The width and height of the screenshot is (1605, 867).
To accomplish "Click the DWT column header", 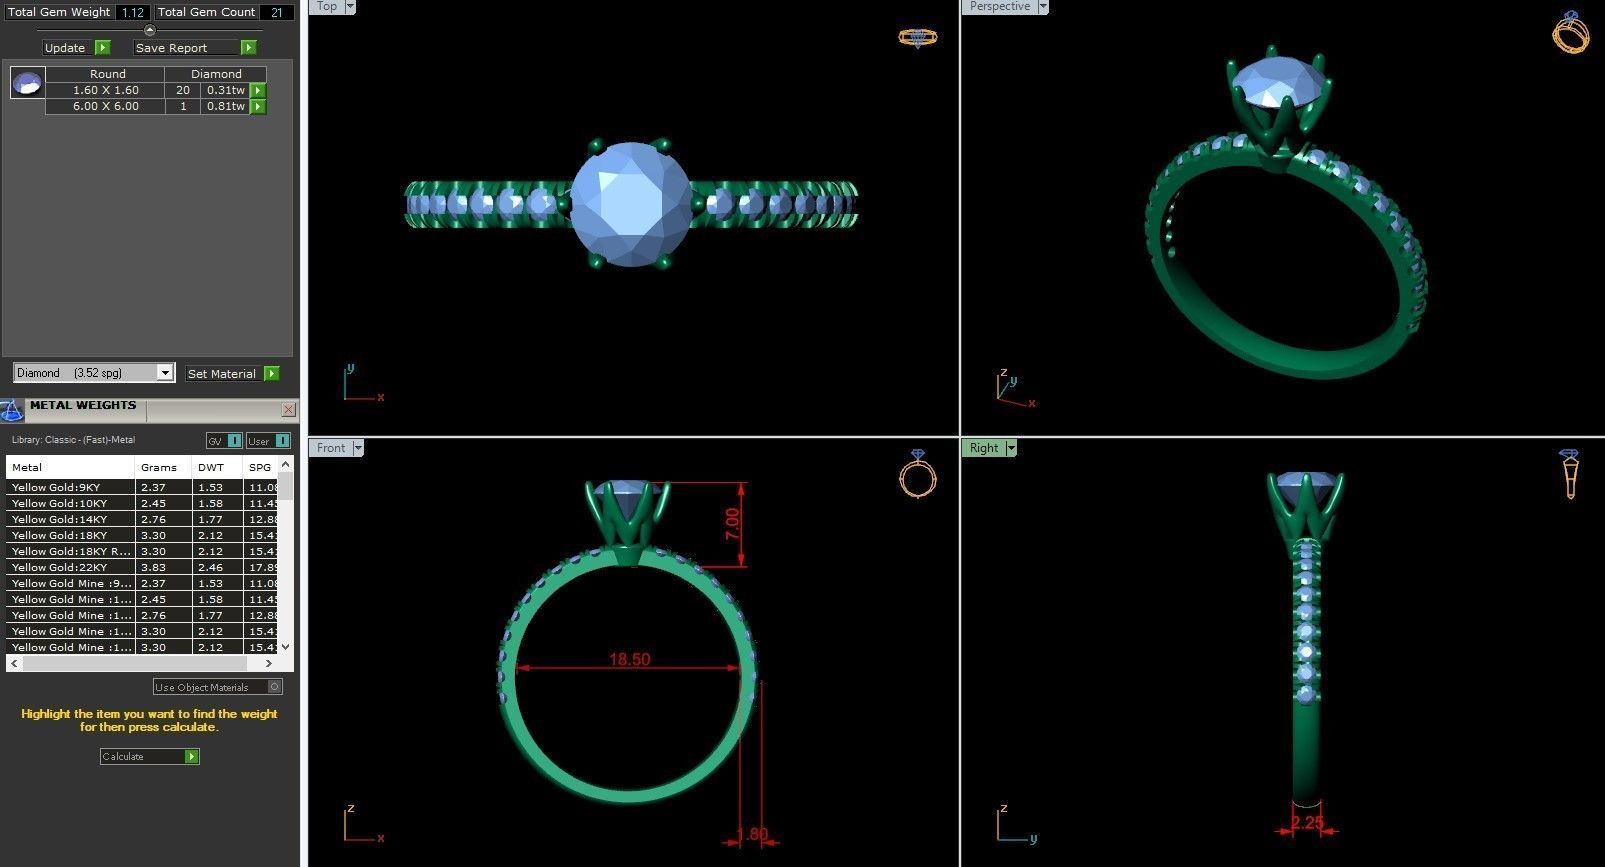I will pyautogui.click(x=217, y=467).
